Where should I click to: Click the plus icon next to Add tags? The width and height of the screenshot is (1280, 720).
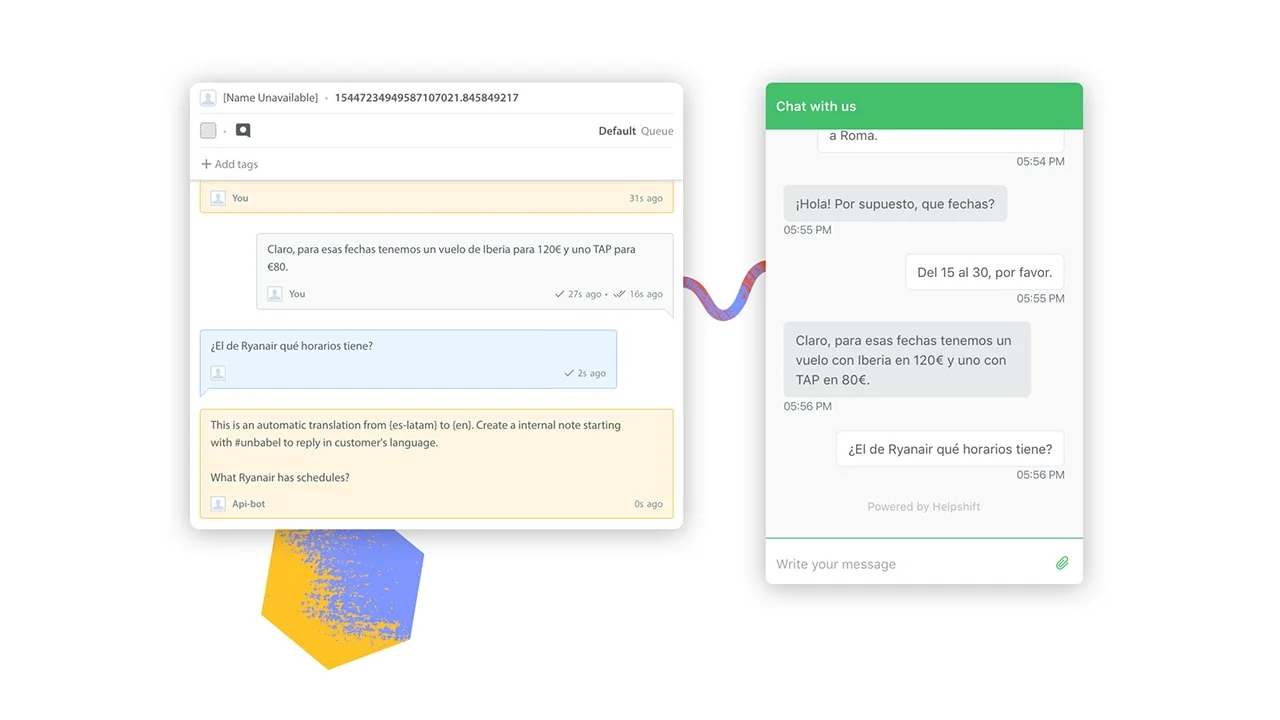coord(206,164)
